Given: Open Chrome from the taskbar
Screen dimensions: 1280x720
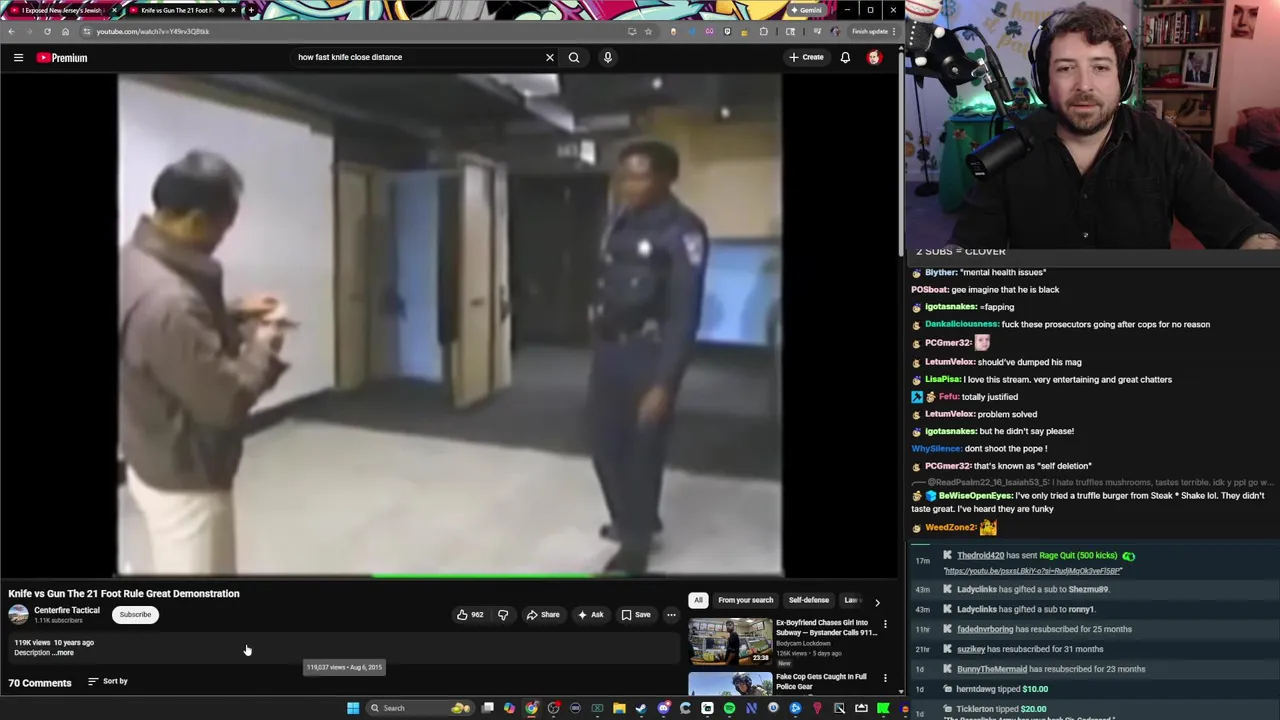Looking at the screenshot, I should pyautogui.click(x=531, y=708).
